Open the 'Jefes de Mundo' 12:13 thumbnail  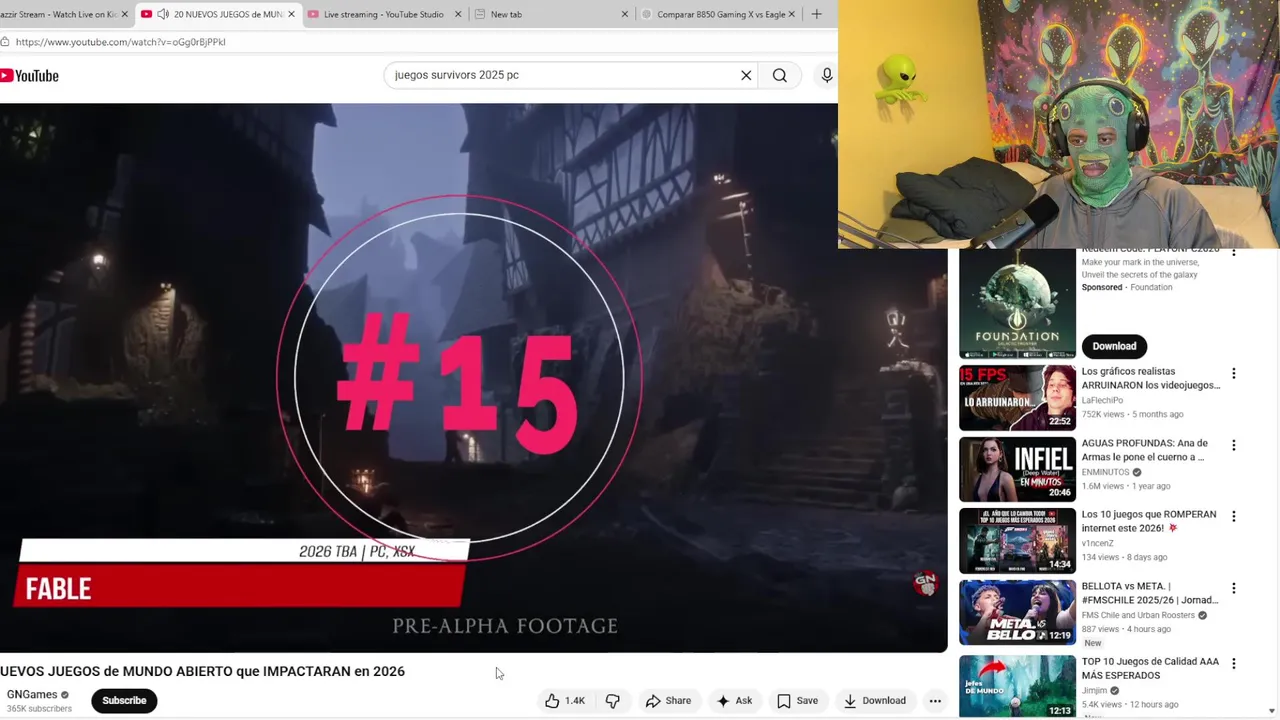1017,687
